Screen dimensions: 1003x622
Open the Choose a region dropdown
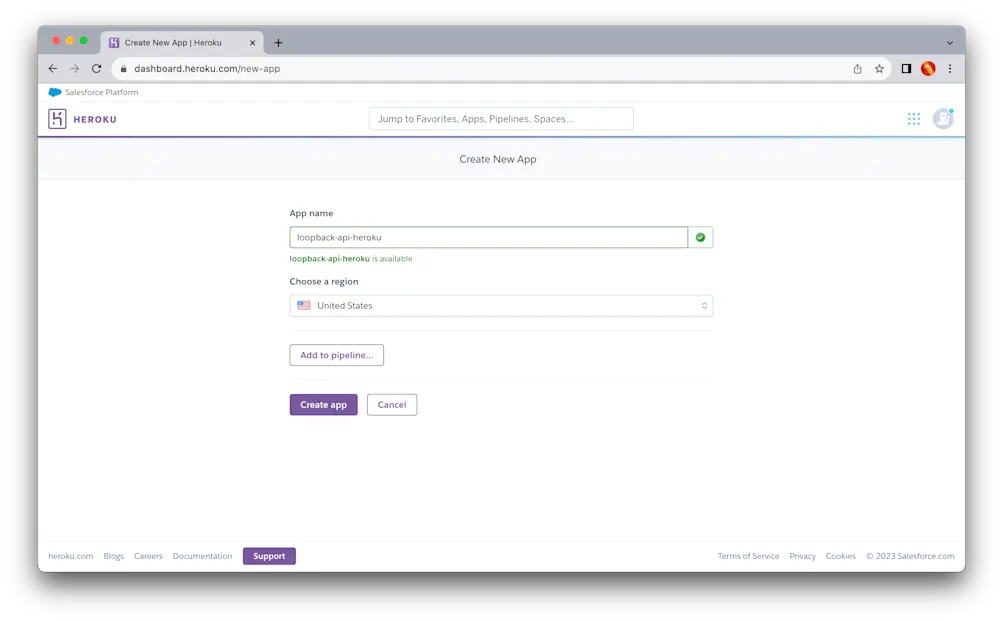tap(501, 305)
